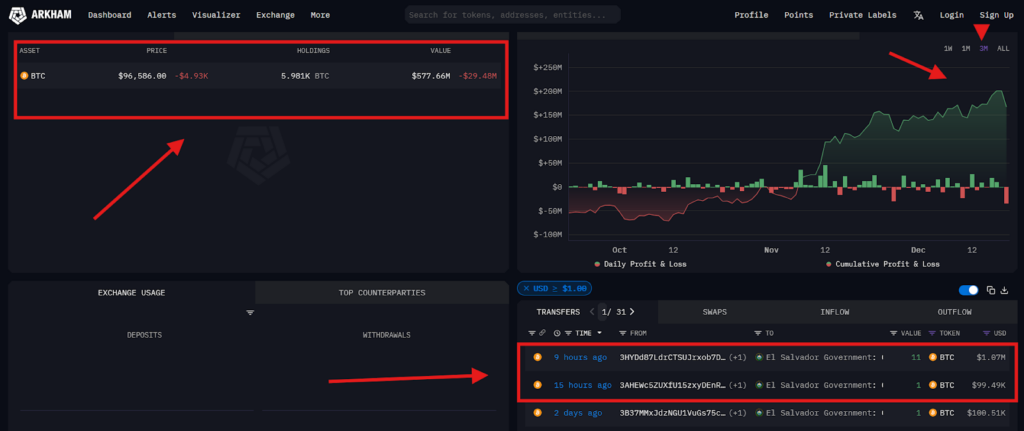Toggle Cumulative Profit & Loss legend
Image resolution: width=1024 pixels, height=431 pixels.
click(882, 264)
